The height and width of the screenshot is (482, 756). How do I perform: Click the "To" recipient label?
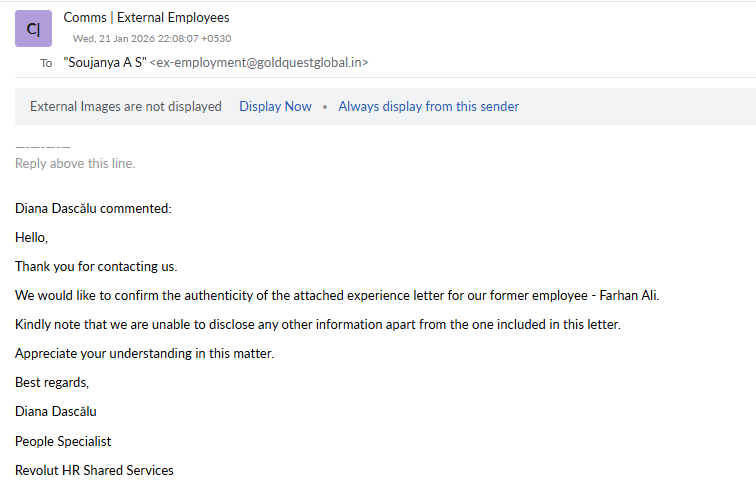pyautogui.click(x=46, y=63)
